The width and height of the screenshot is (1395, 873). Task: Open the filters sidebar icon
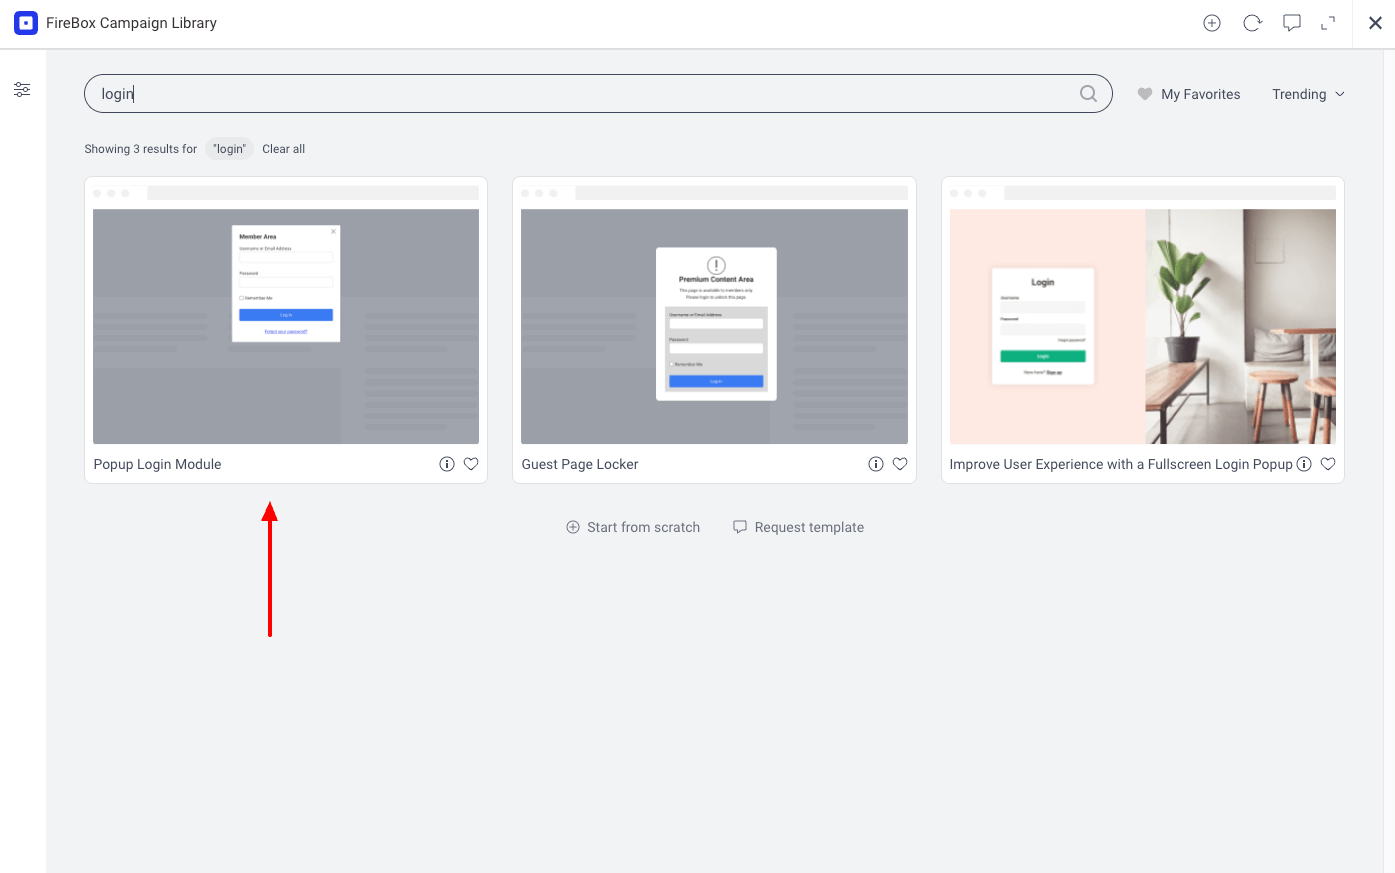pyautogui.click(x=22, y=90)
